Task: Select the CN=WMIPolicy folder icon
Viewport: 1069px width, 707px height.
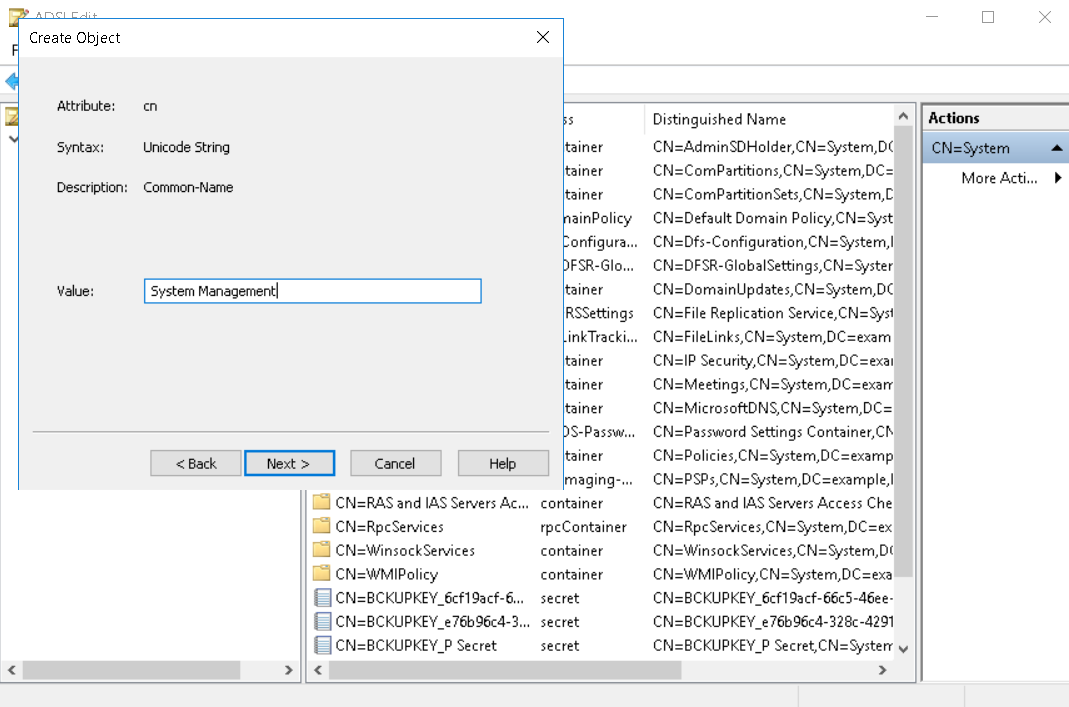Action: coord(321,574)
